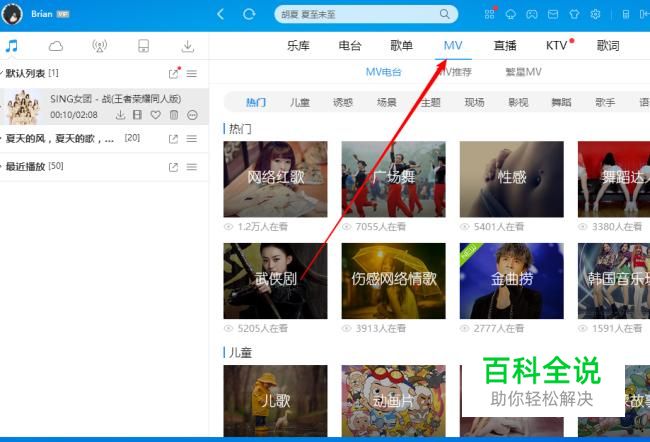Select the MV电台 sub-tab
The image size is (650, 442).
click(383, 72)
